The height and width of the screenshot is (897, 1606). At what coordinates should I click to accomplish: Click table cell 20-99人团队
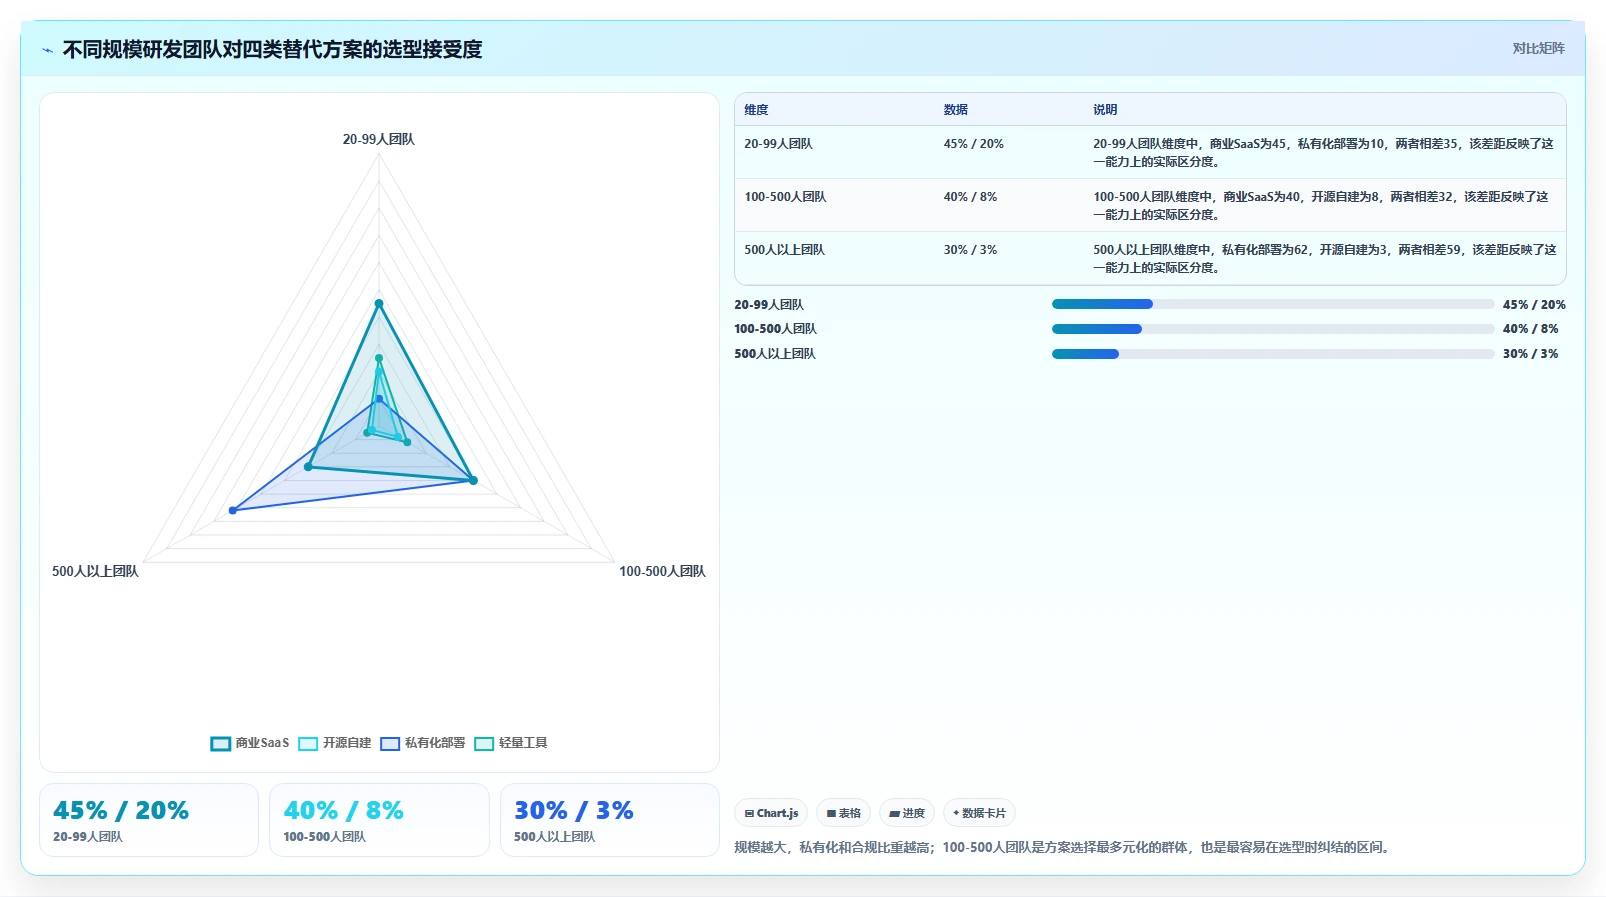[x=778, y=144]
